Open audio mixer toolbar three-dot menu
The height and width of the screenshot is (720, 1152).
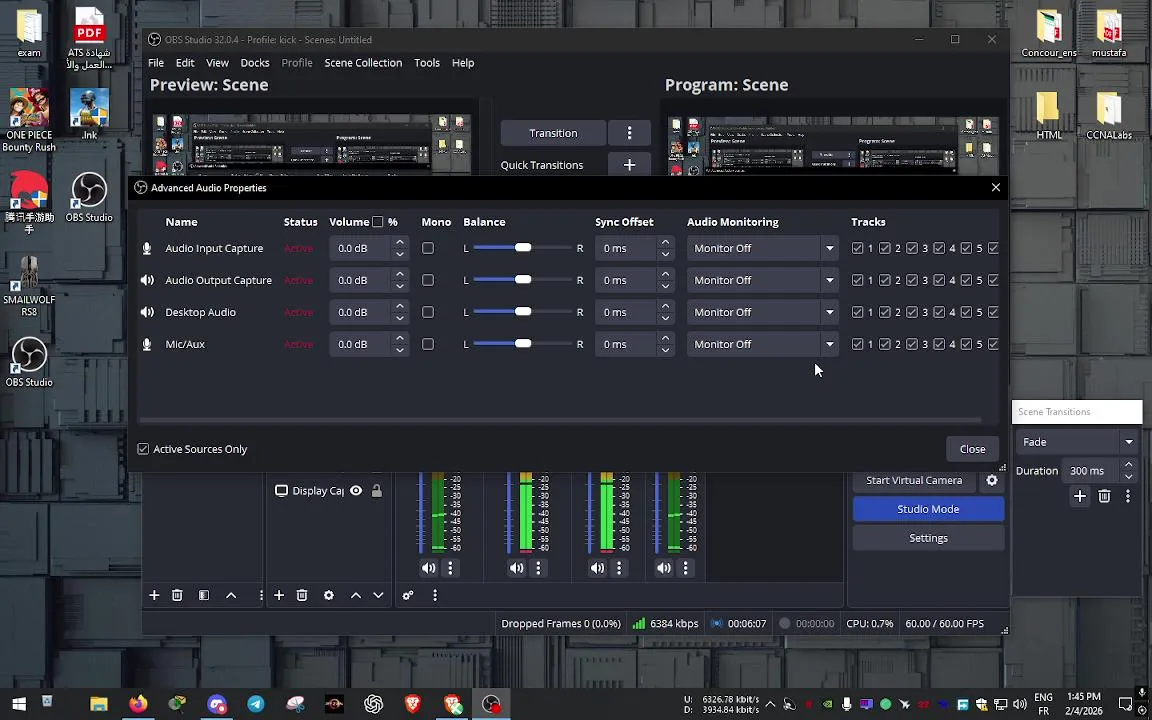(x=435, y=595)
